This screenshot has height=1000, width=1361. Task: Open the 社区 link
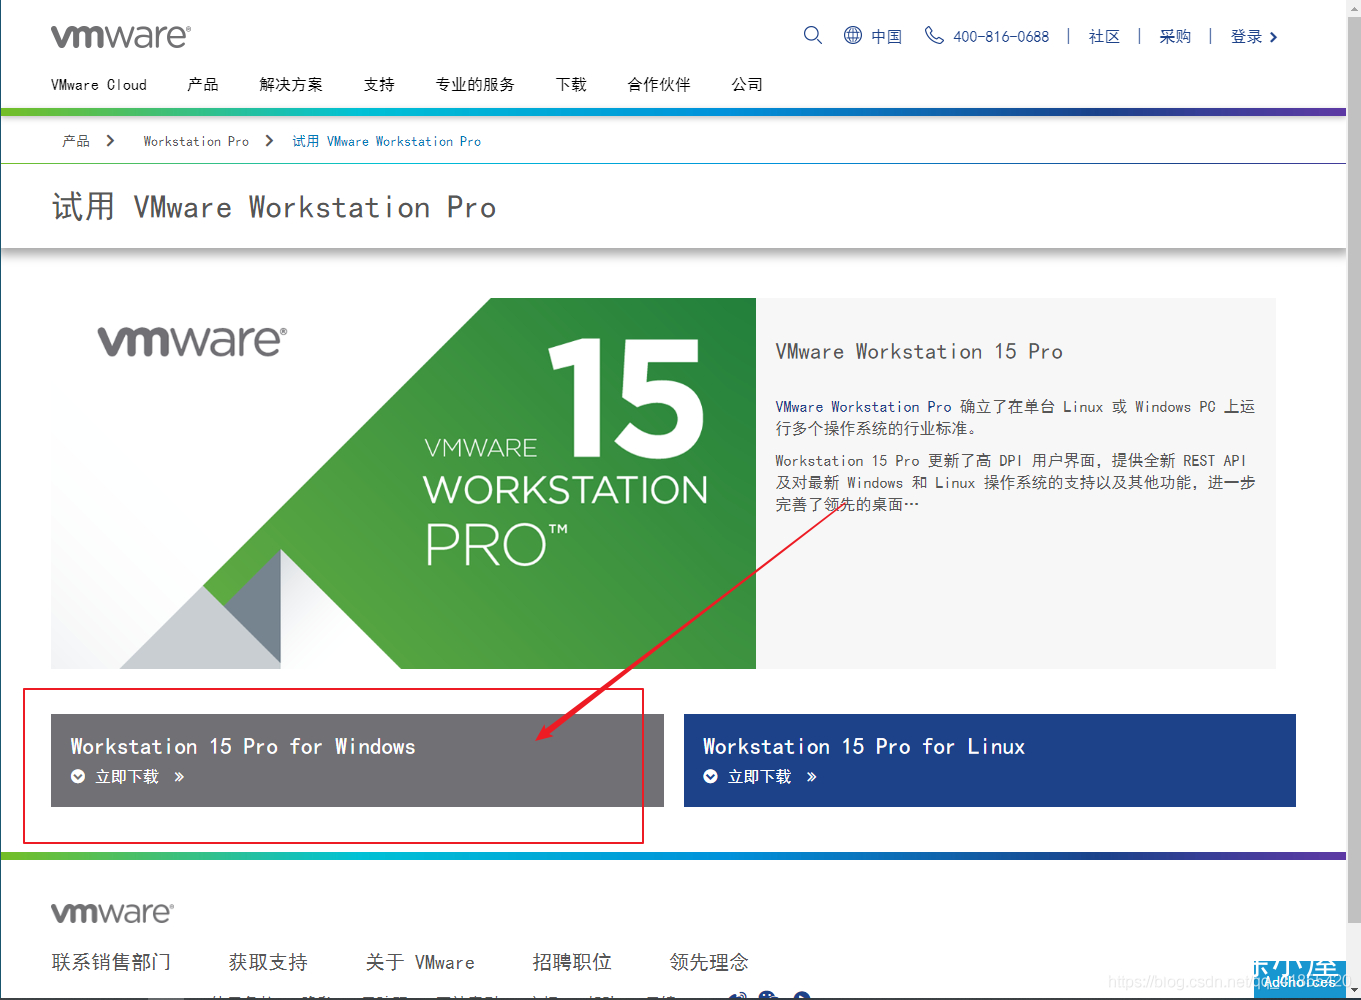[1104, 37]
